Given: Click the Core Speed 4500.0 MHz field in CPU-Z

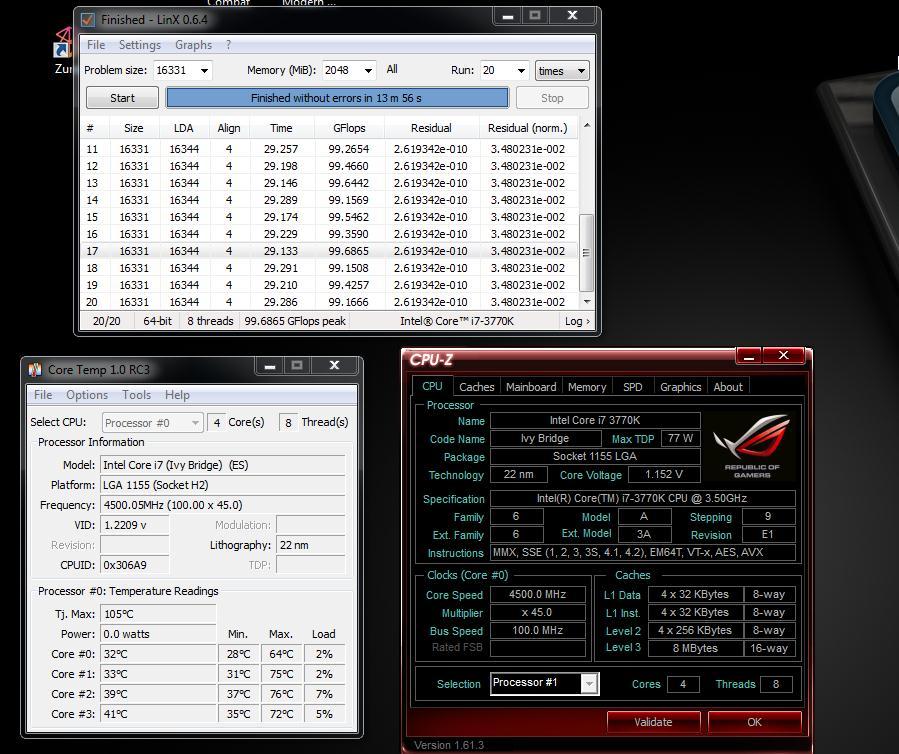Looking at the screenshot, I should 537,595.
